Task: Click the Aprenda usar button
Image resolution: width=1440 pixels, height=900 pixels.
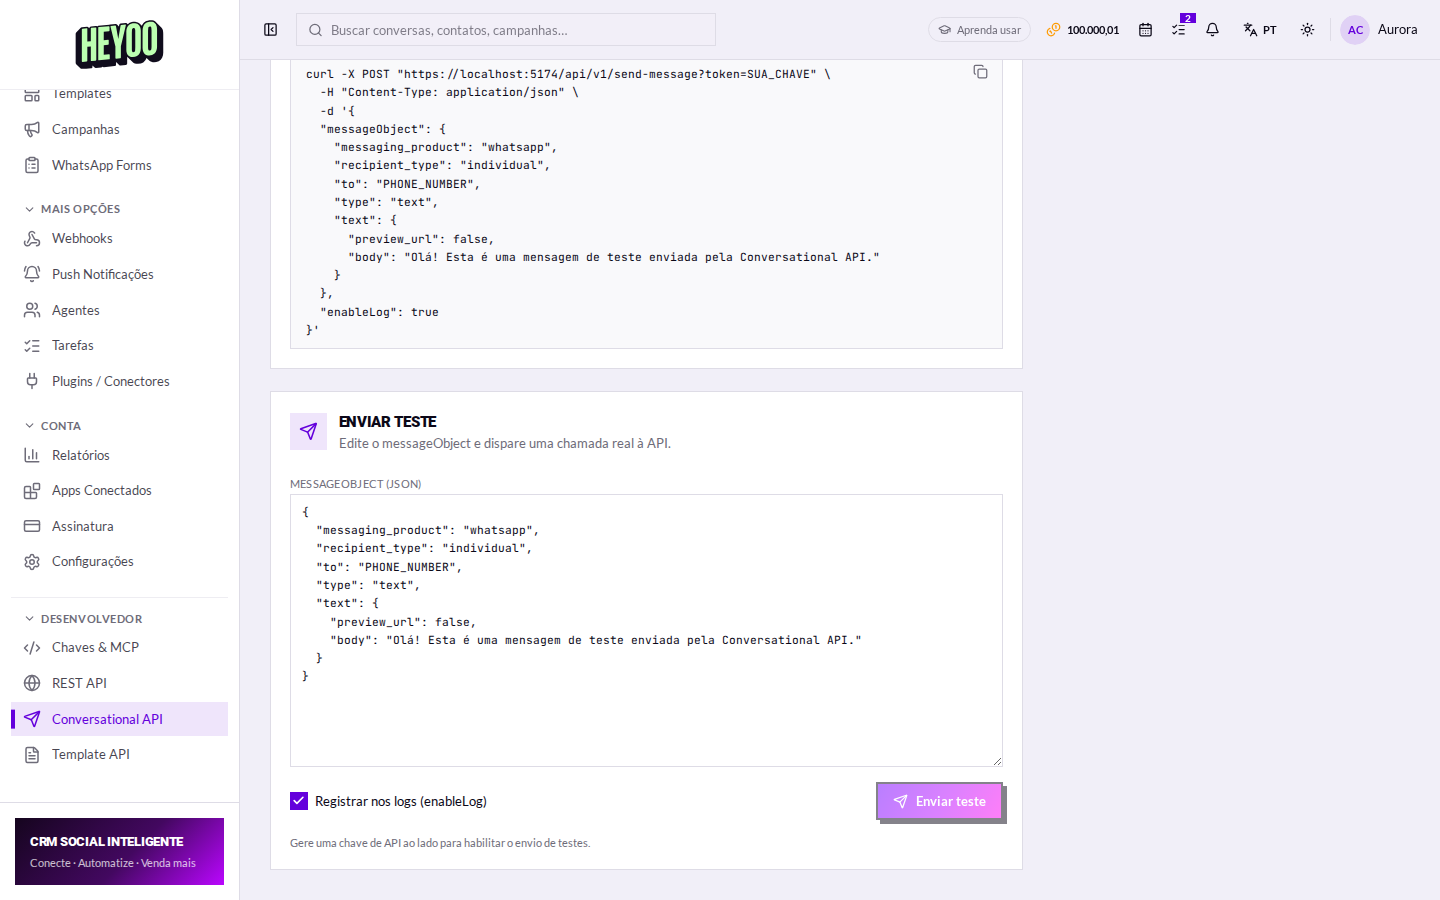Action: [979, 30]
